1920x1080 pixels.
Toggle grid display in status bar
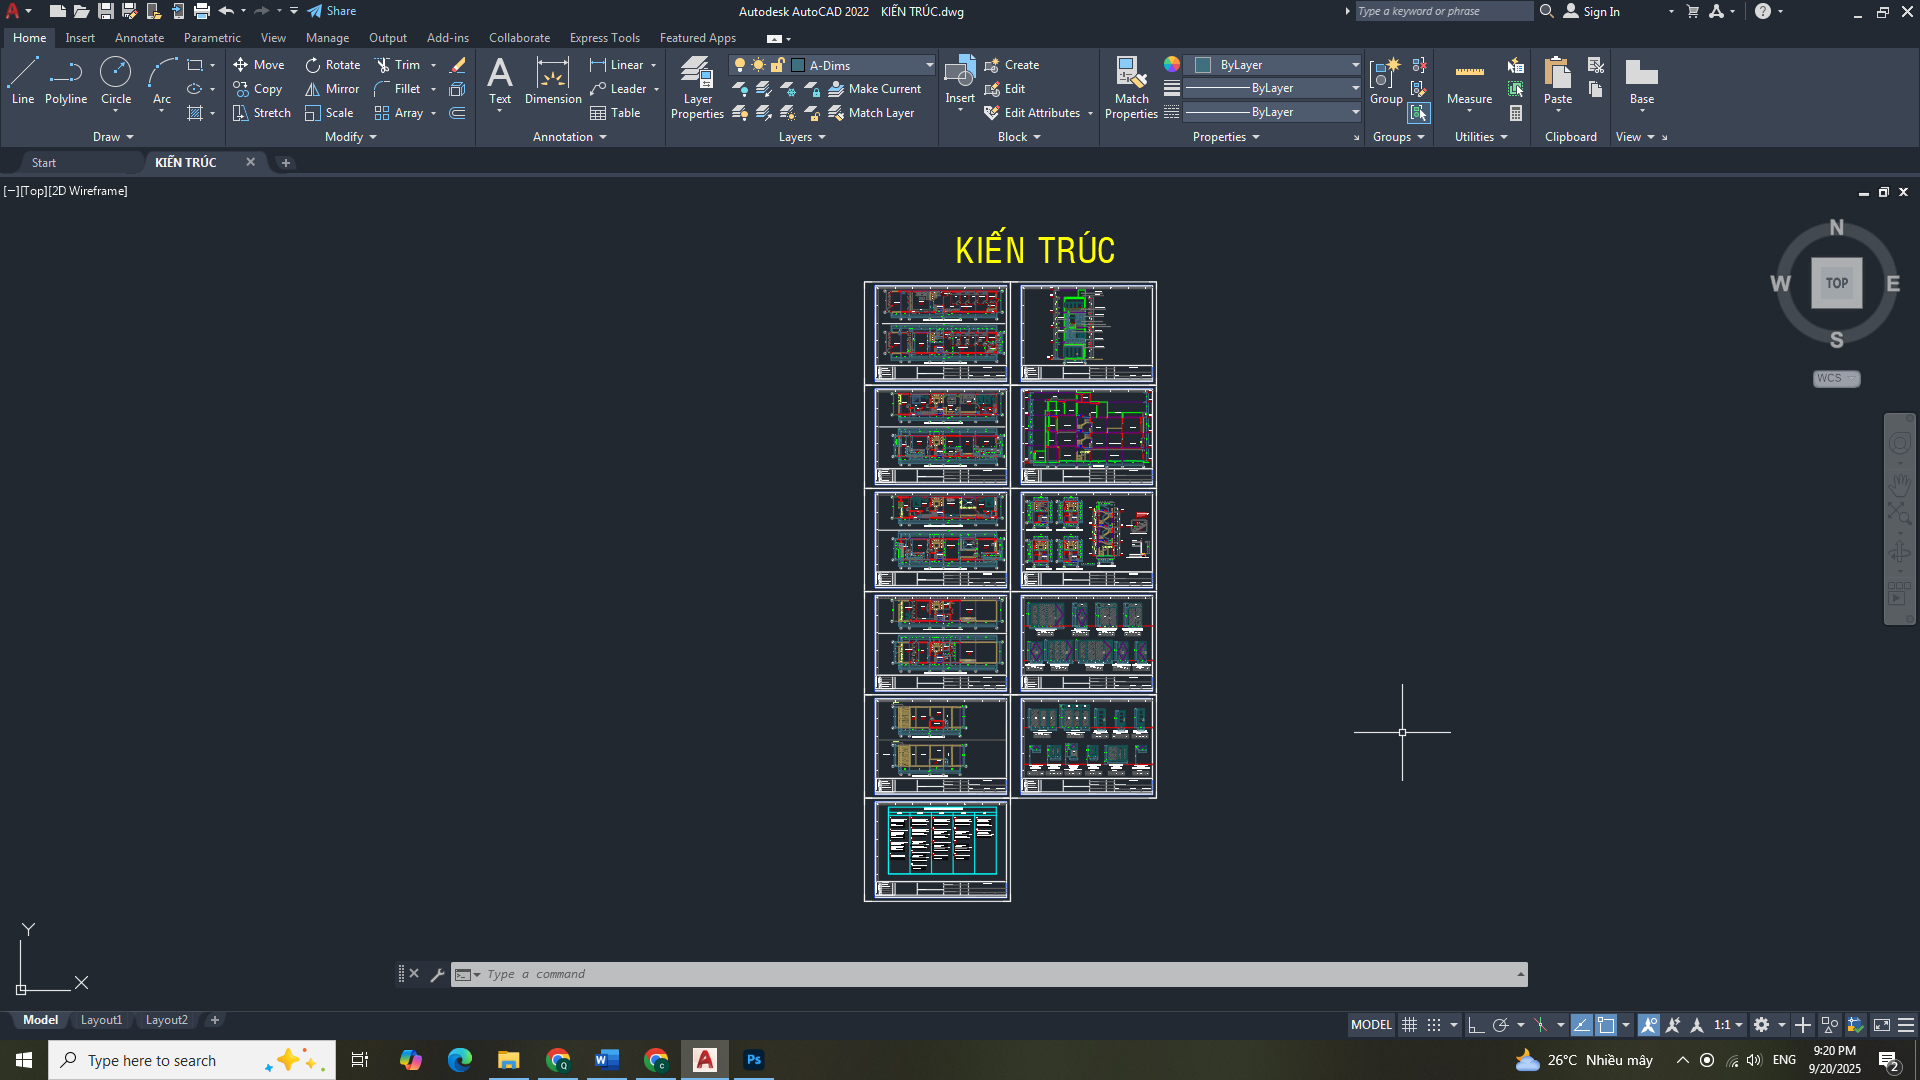coord(1409,1025)
